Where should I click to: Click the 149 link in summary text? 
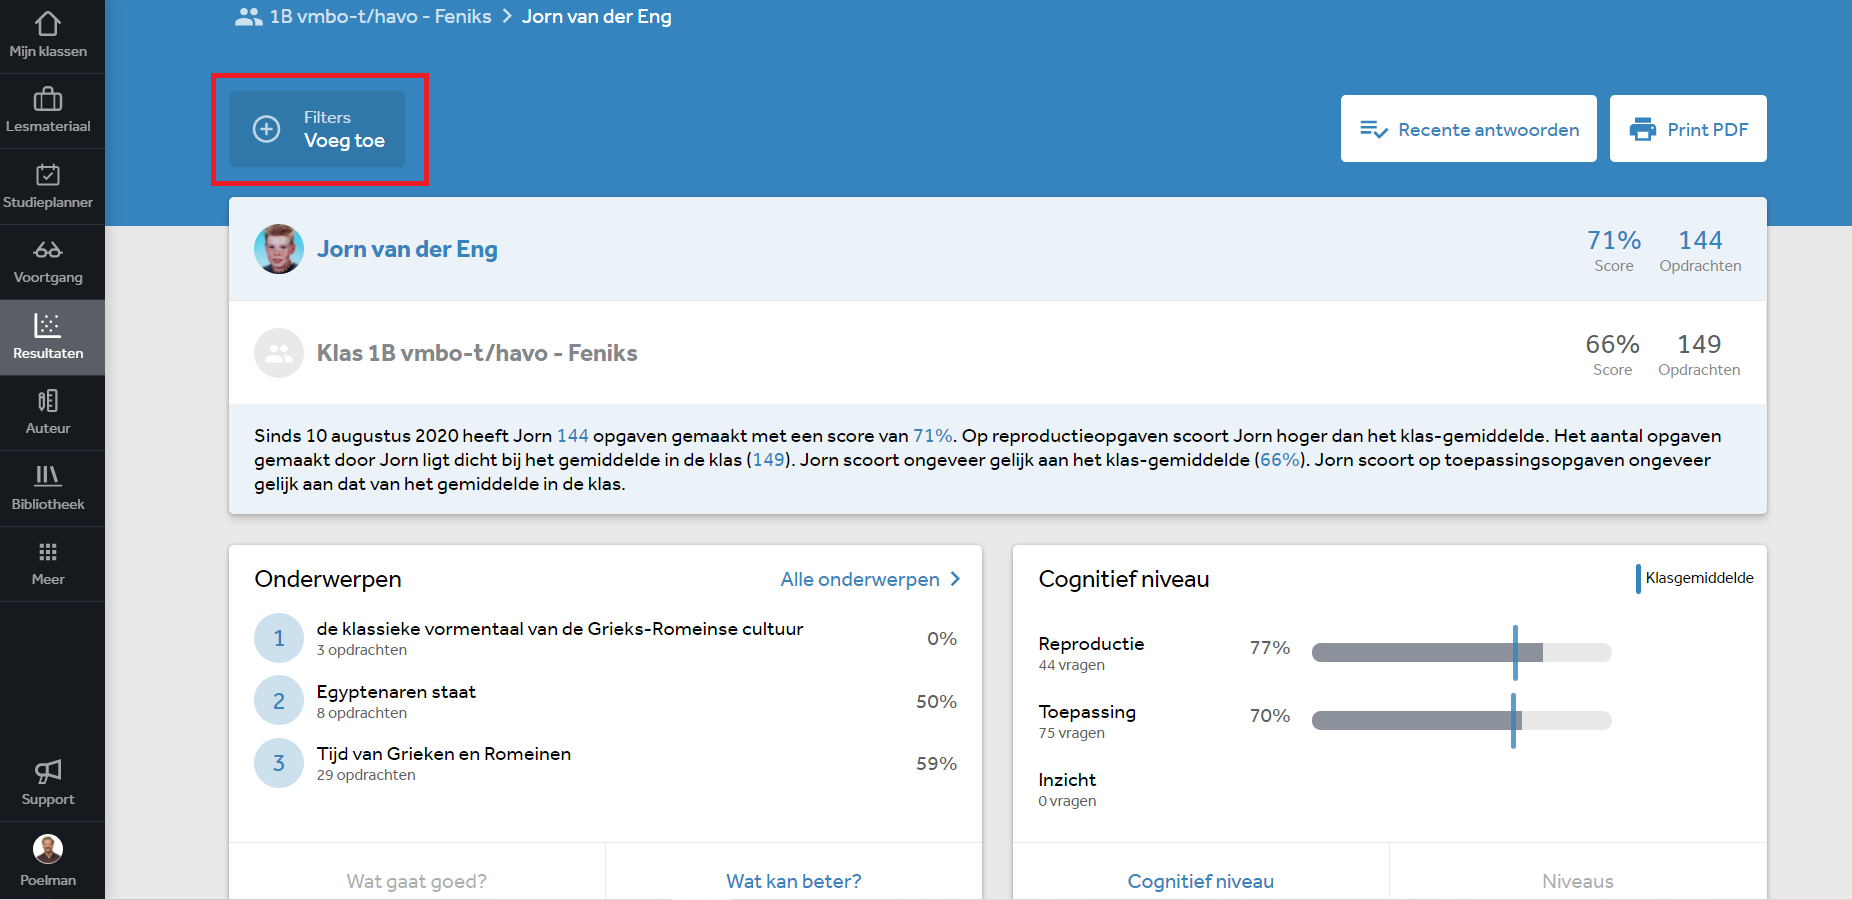[x=769, y=460]
